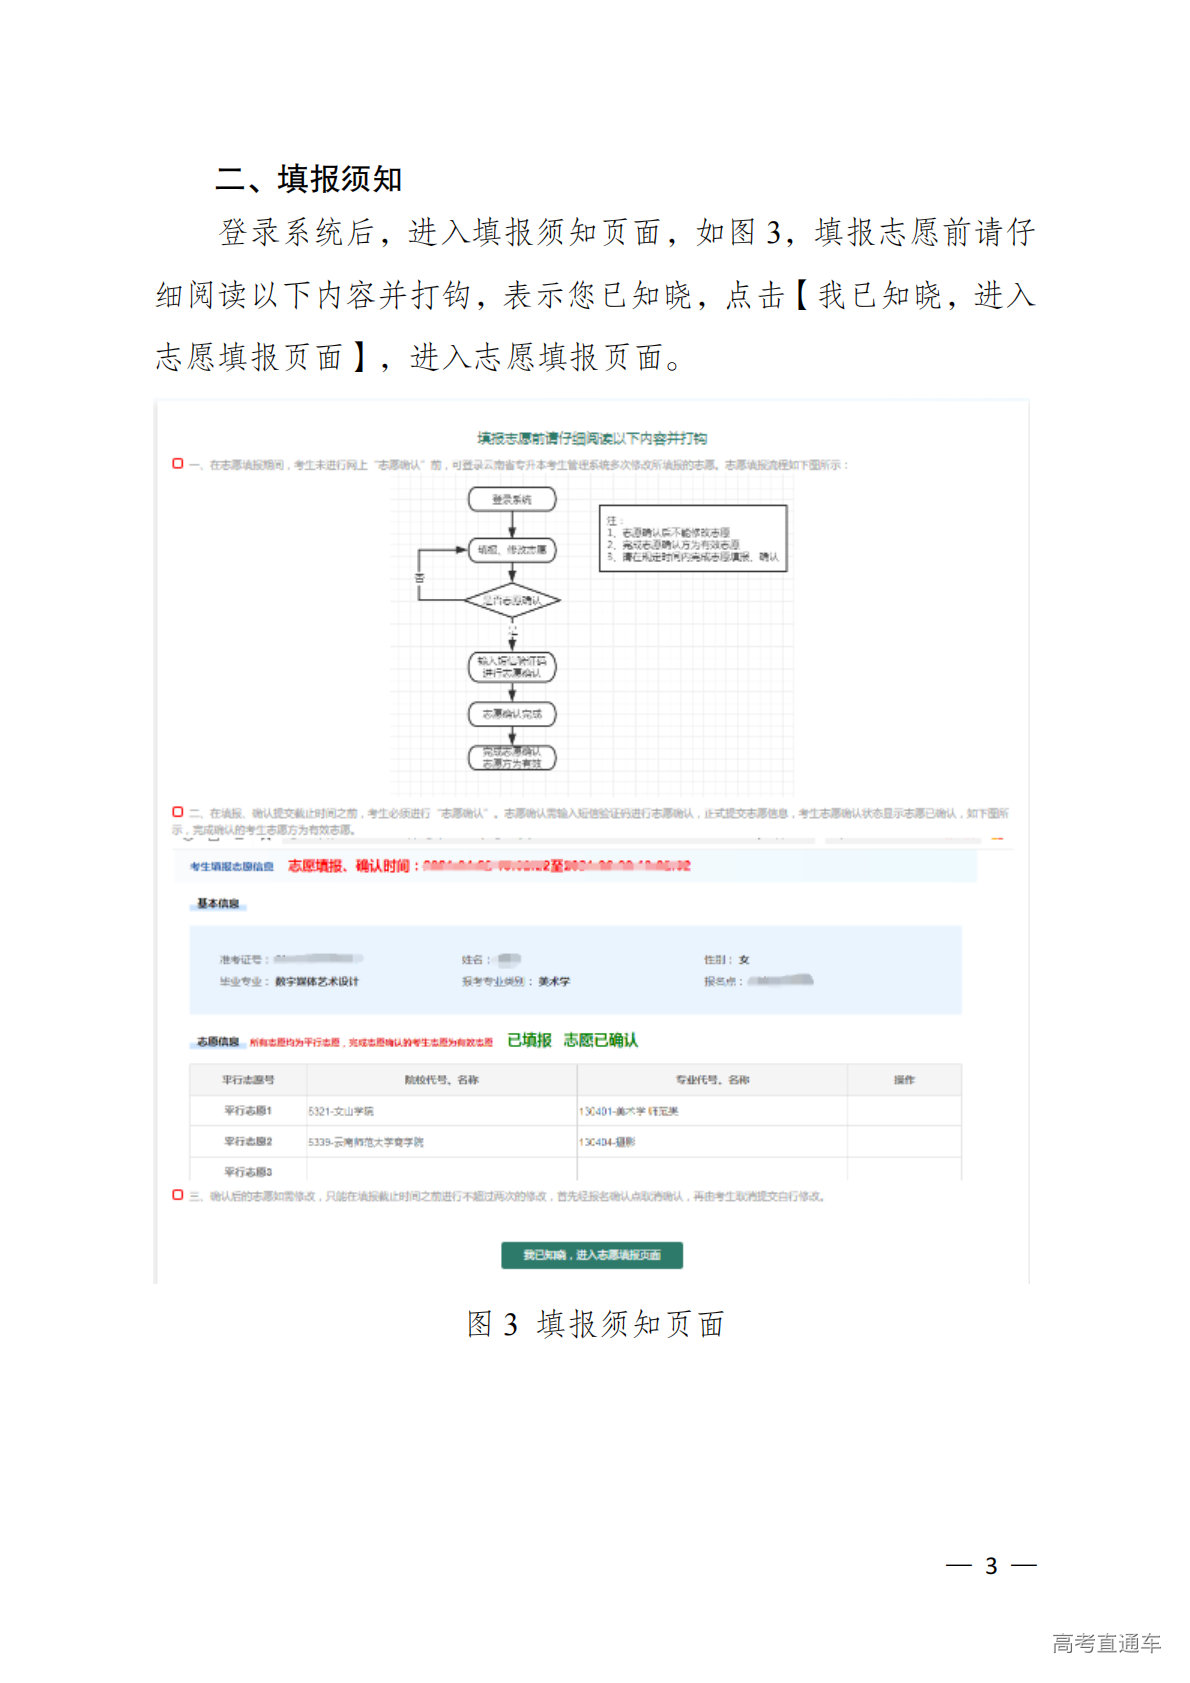Check the third notice checkbox about modifications

[178, 1195]
